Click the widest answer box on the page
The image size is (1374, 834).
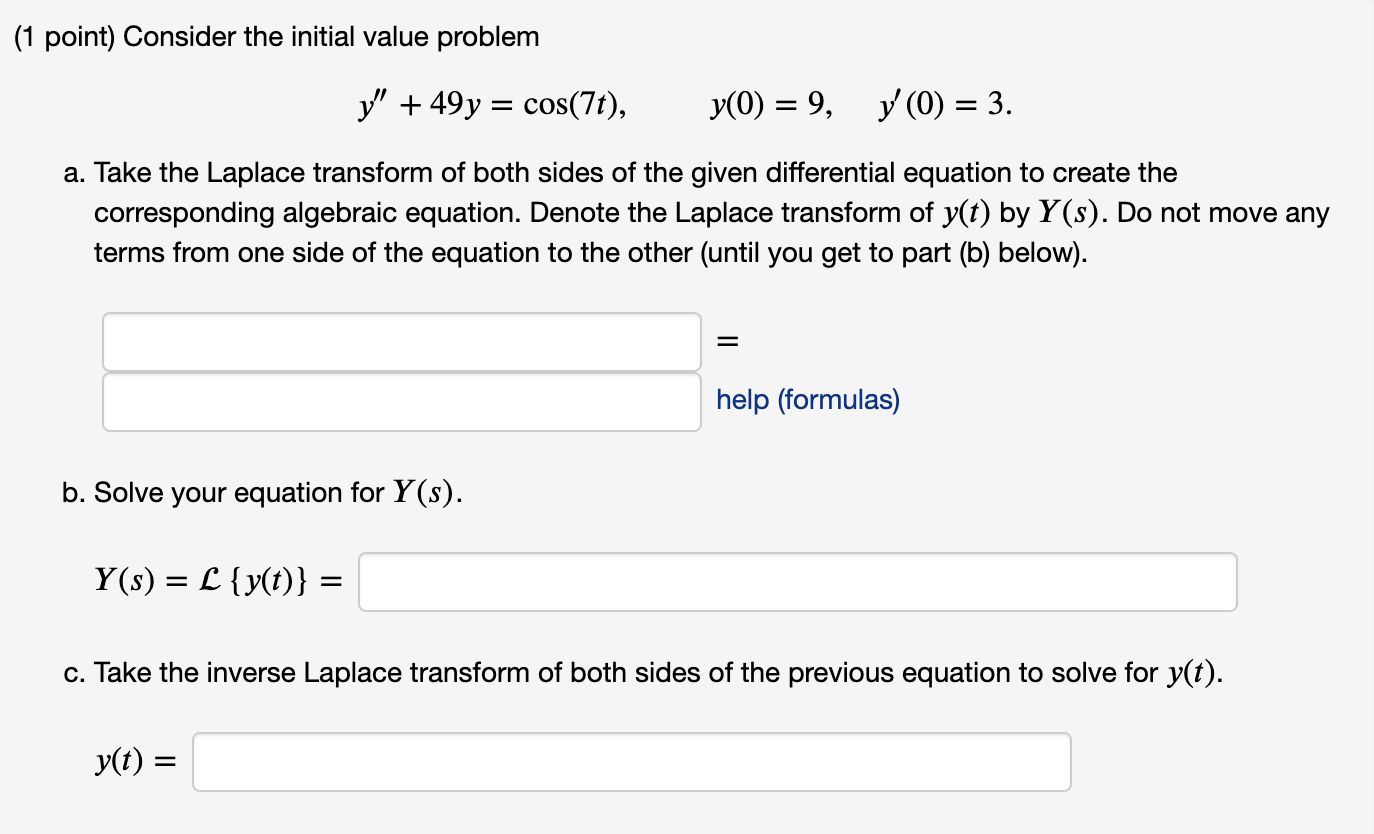796,581
